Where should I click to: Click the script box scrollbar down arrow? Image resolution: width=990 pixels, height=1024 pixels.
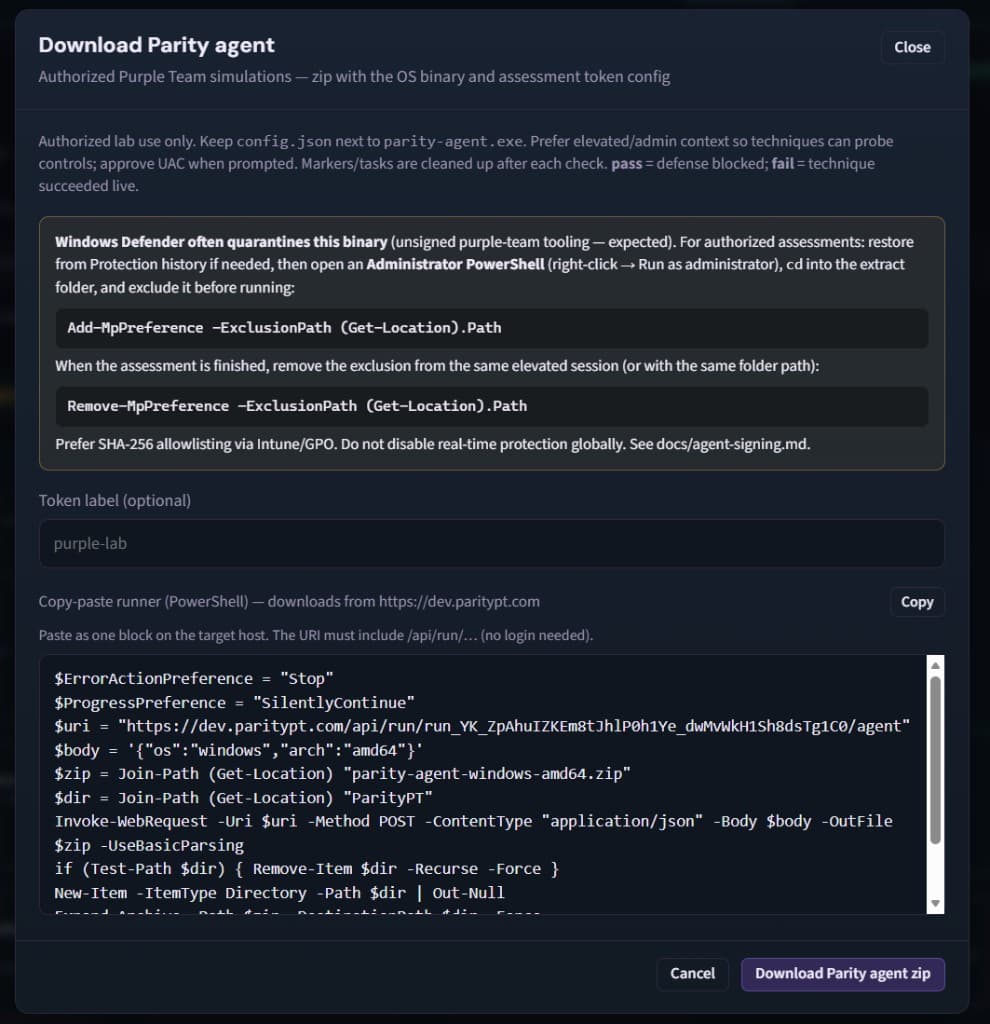click(x=935, y=904)
